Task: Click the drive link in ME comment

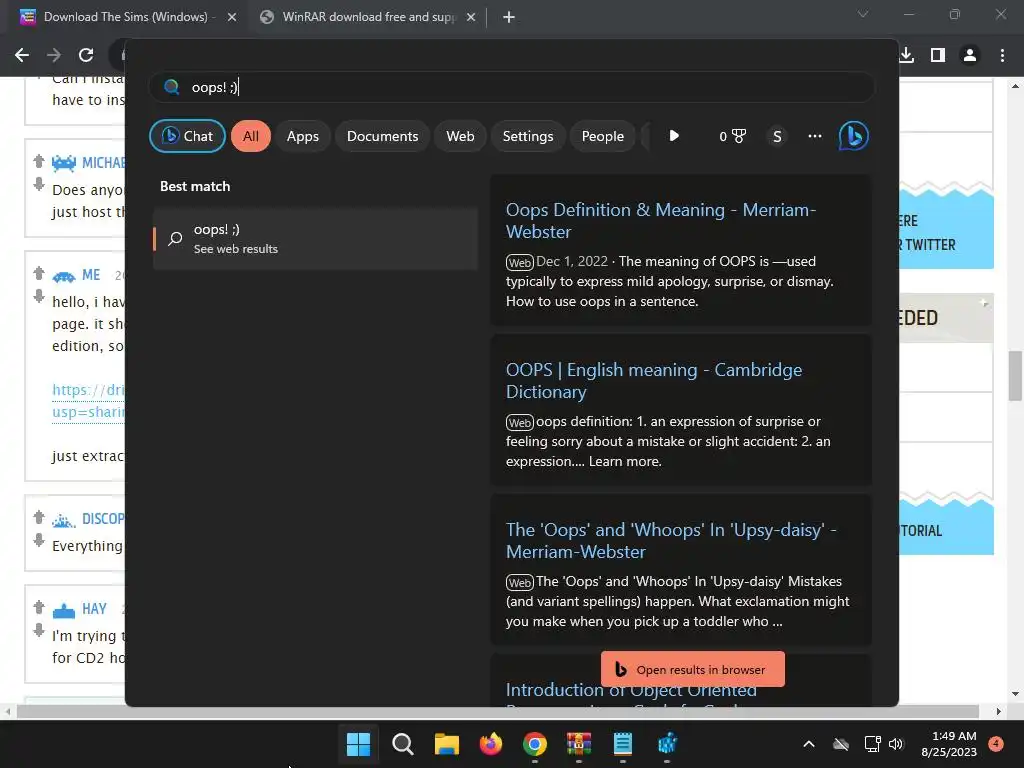Action: click(x=88, y=400)
